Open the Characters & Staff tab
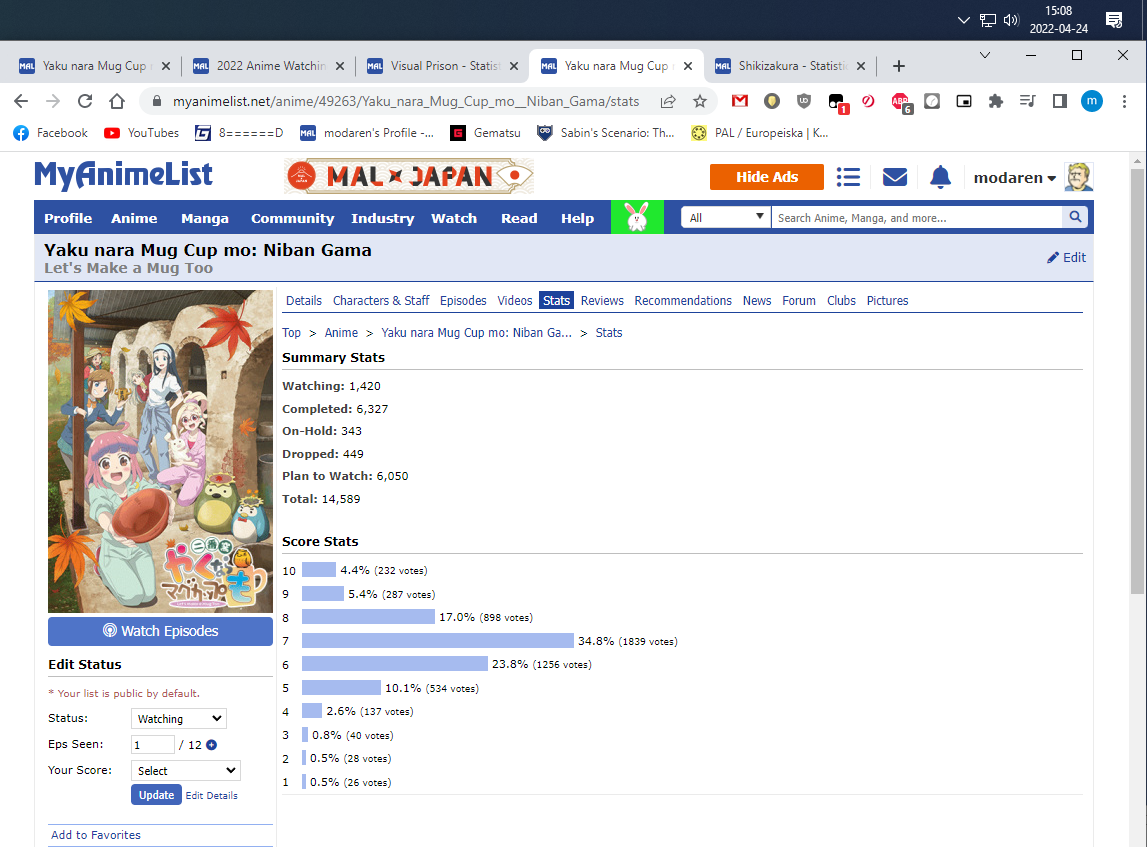1147x847 pixels. [x=381, y=301]
